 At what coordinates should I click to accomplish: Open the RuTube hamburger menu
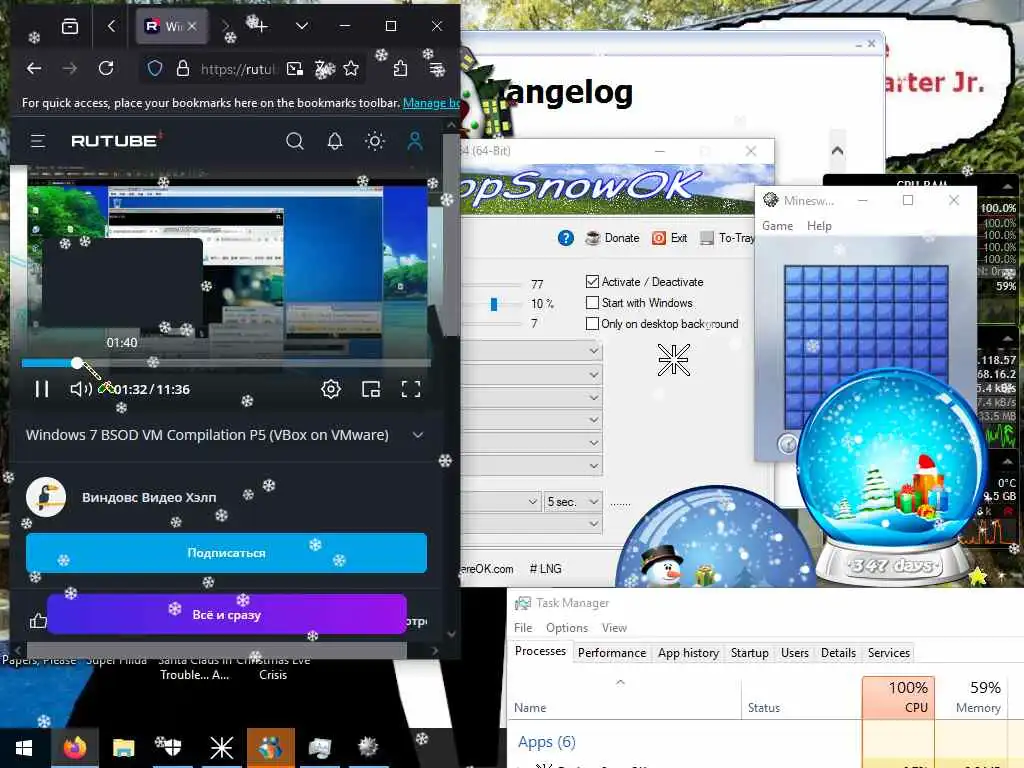38,141
